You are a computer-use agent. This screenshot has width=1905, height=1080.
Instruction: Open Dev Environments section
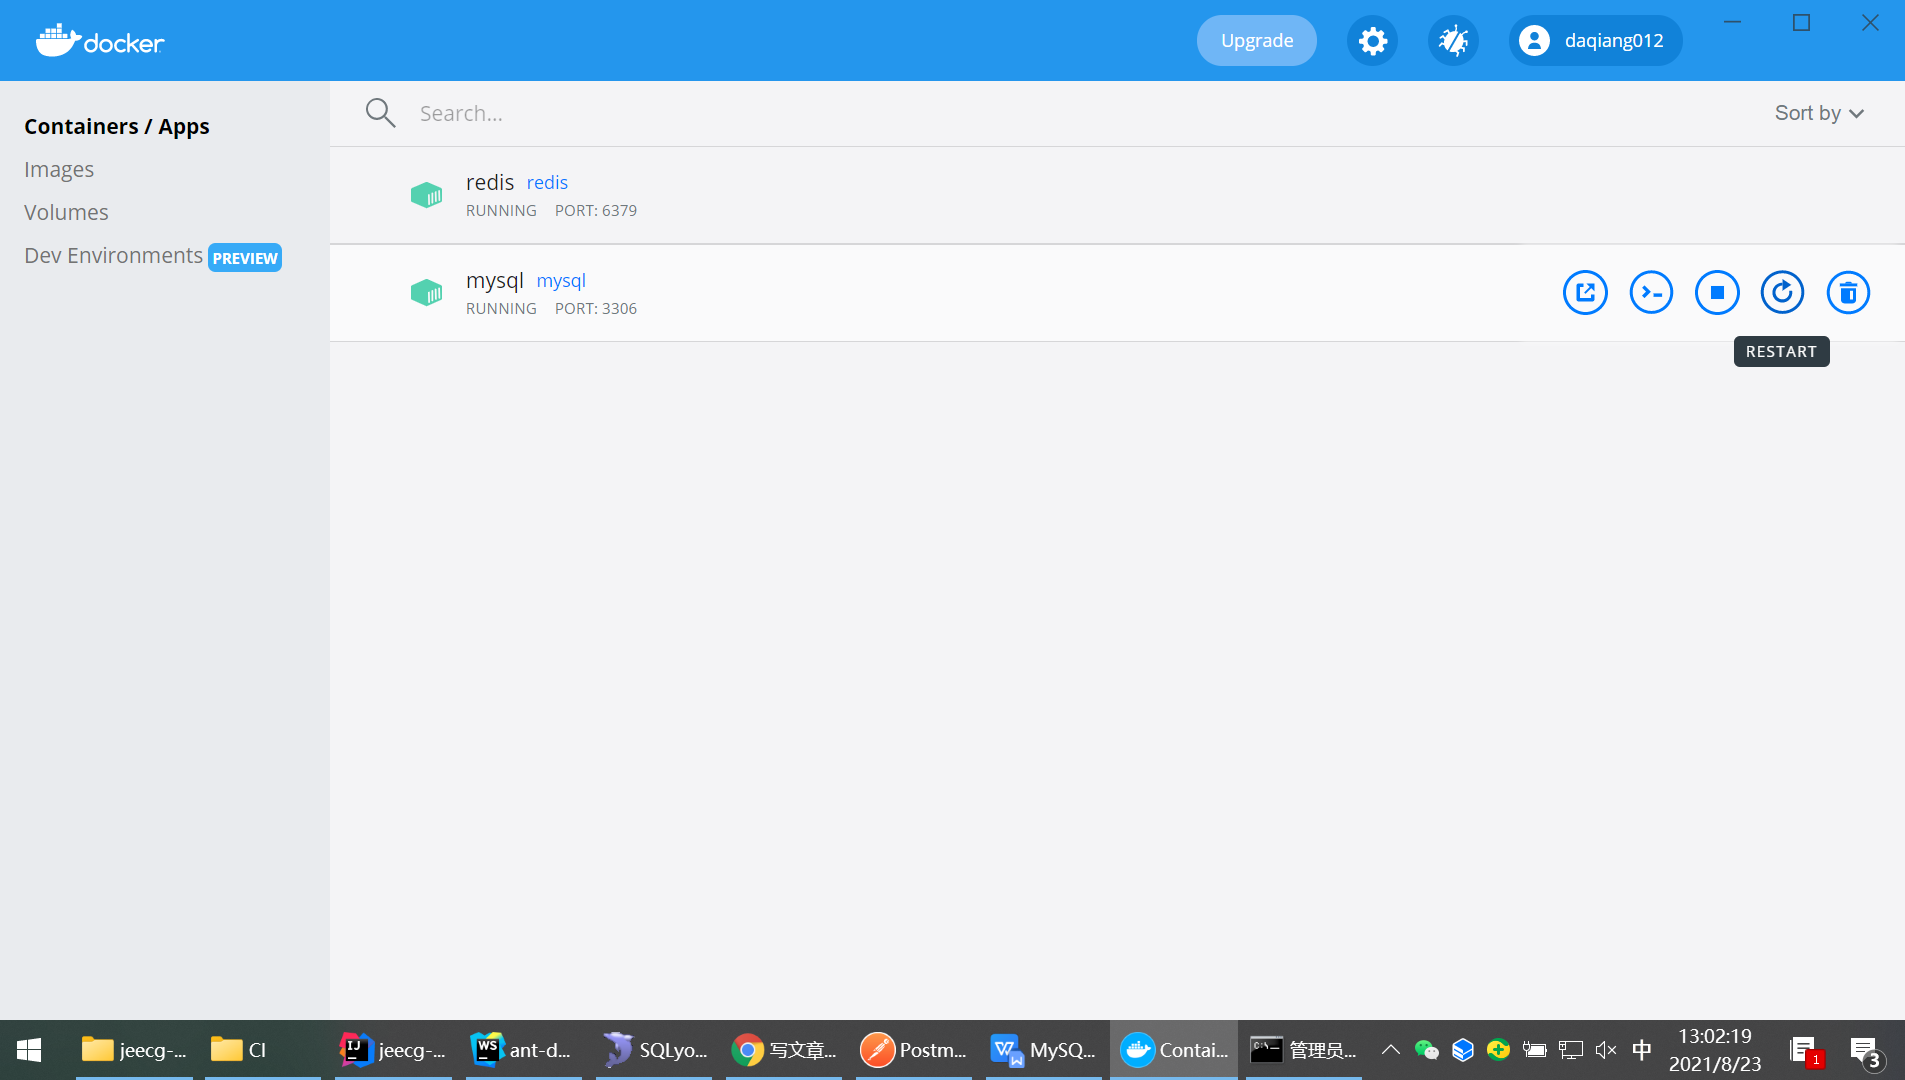click(113, 256)
